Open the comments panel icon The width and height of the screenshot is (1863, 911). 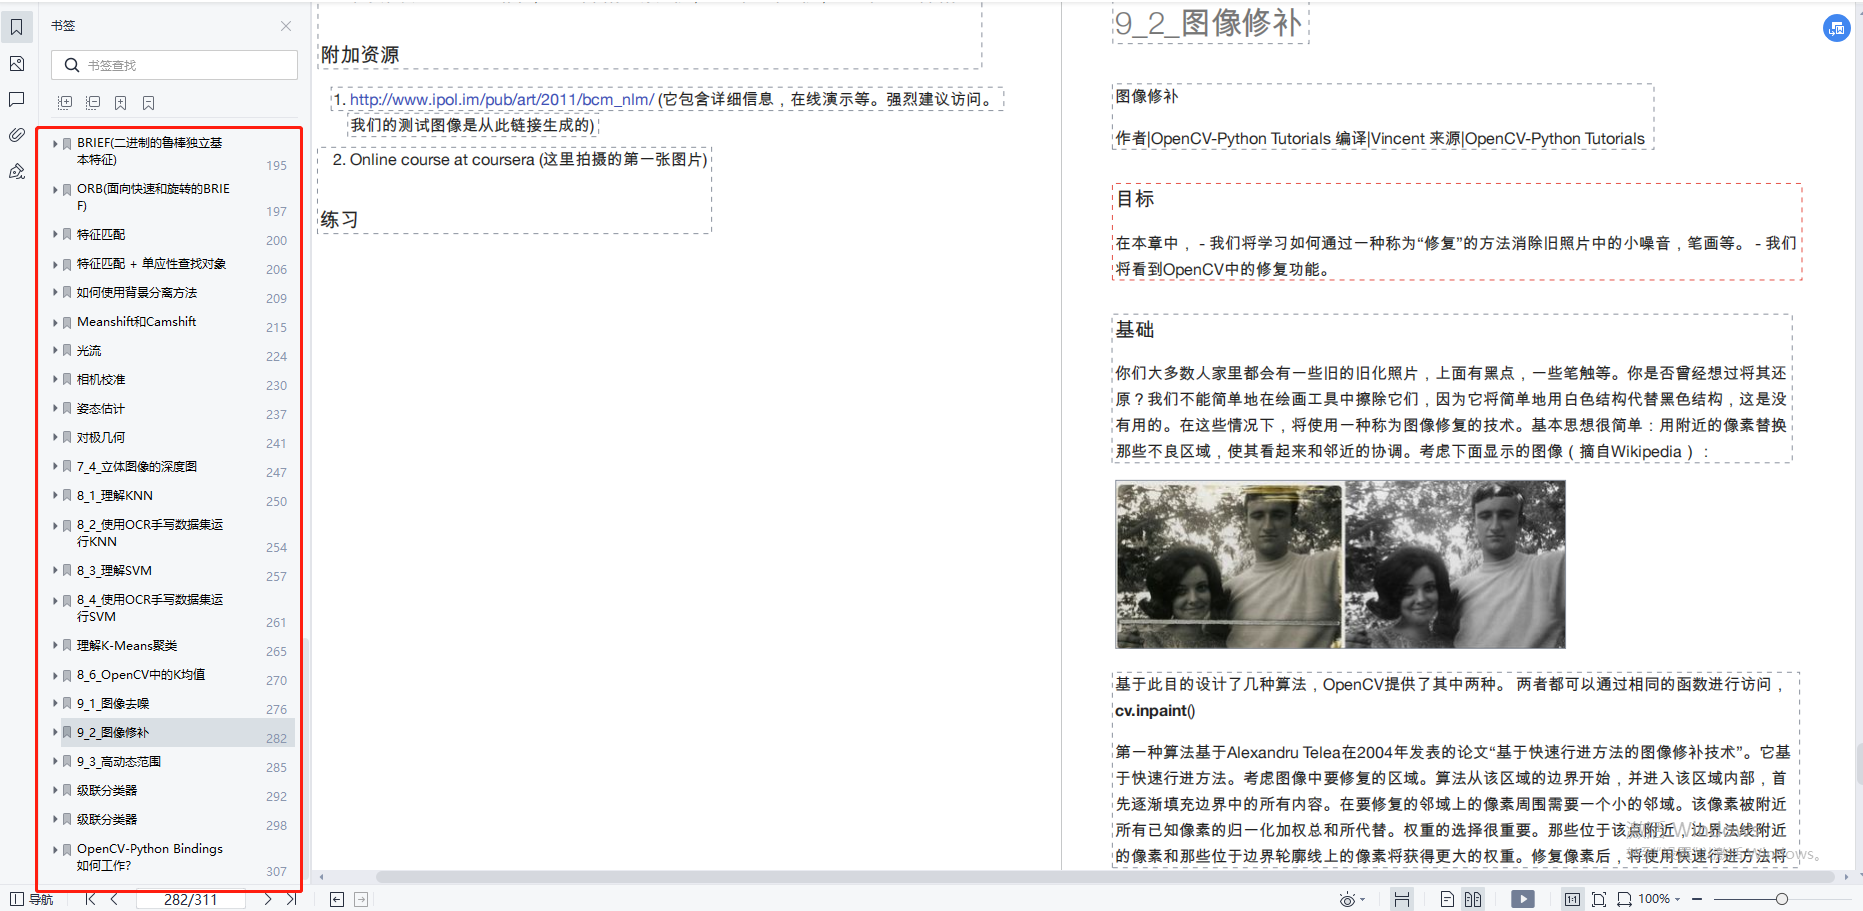click(17, 99)
